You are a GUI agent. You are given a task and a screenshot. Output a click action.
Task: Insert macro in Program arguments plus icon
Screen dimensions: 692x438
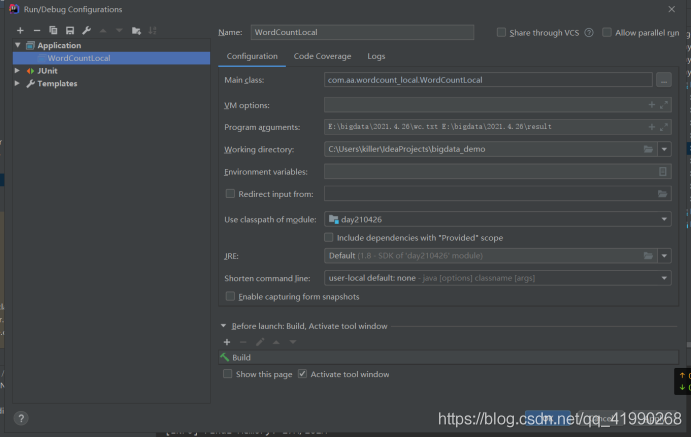(x=651, y=127)
